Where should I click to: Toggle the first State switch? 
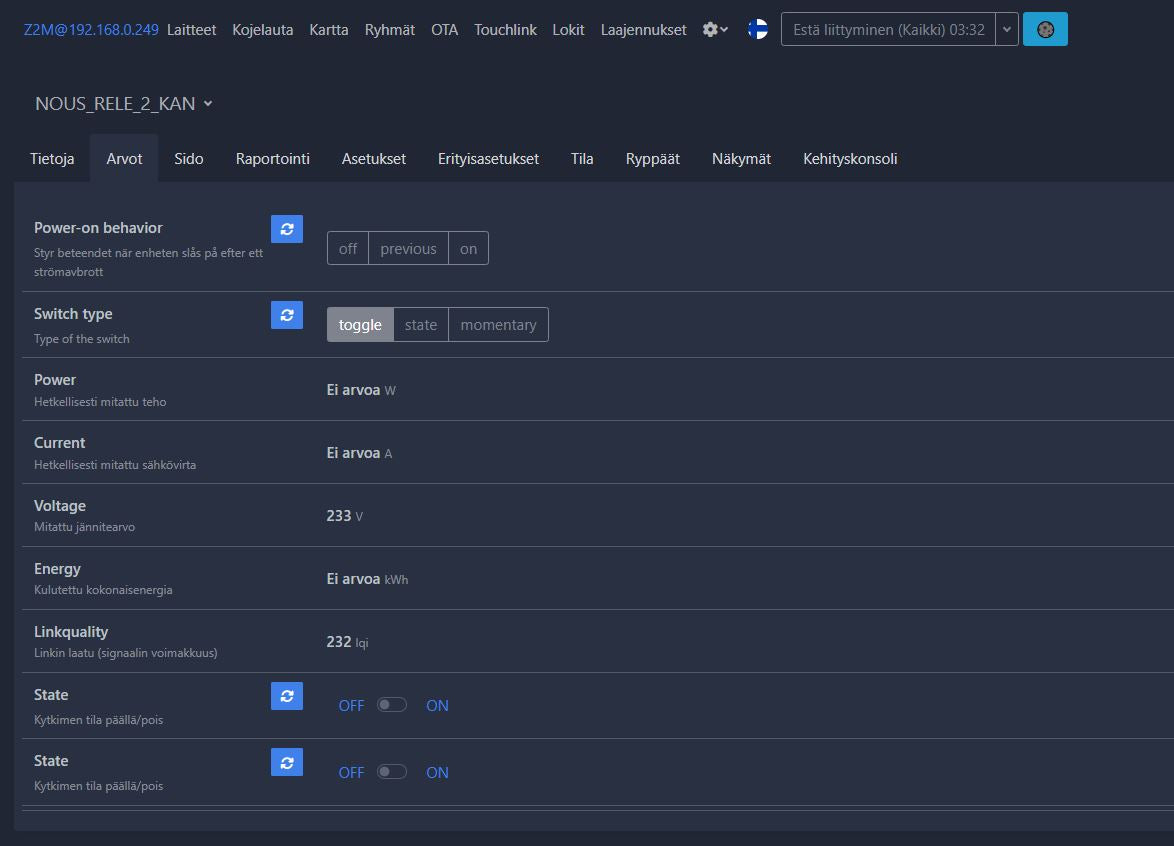[392, 705]
